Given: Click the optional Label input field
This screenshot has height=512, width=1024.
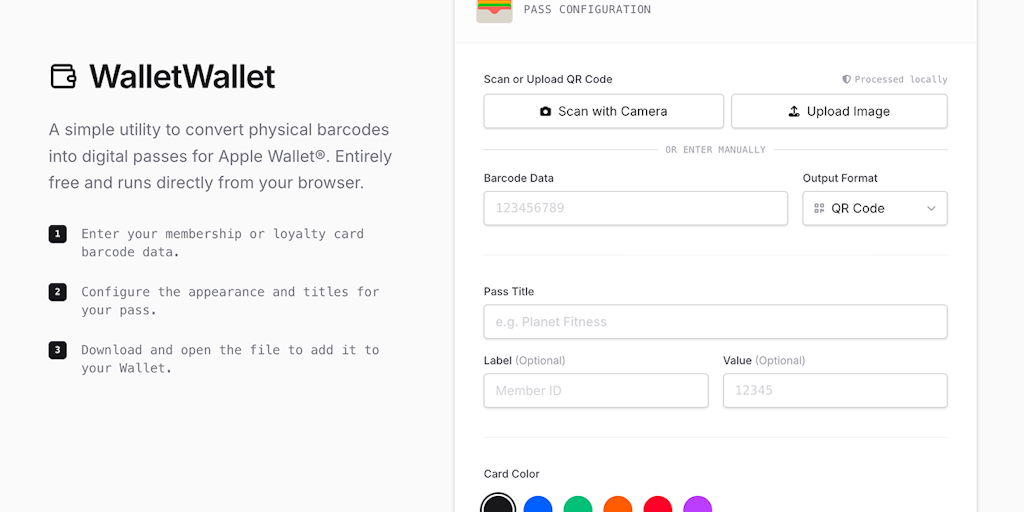Looking at the screenshot, I should pyautogui.click(x=595, y=390).
